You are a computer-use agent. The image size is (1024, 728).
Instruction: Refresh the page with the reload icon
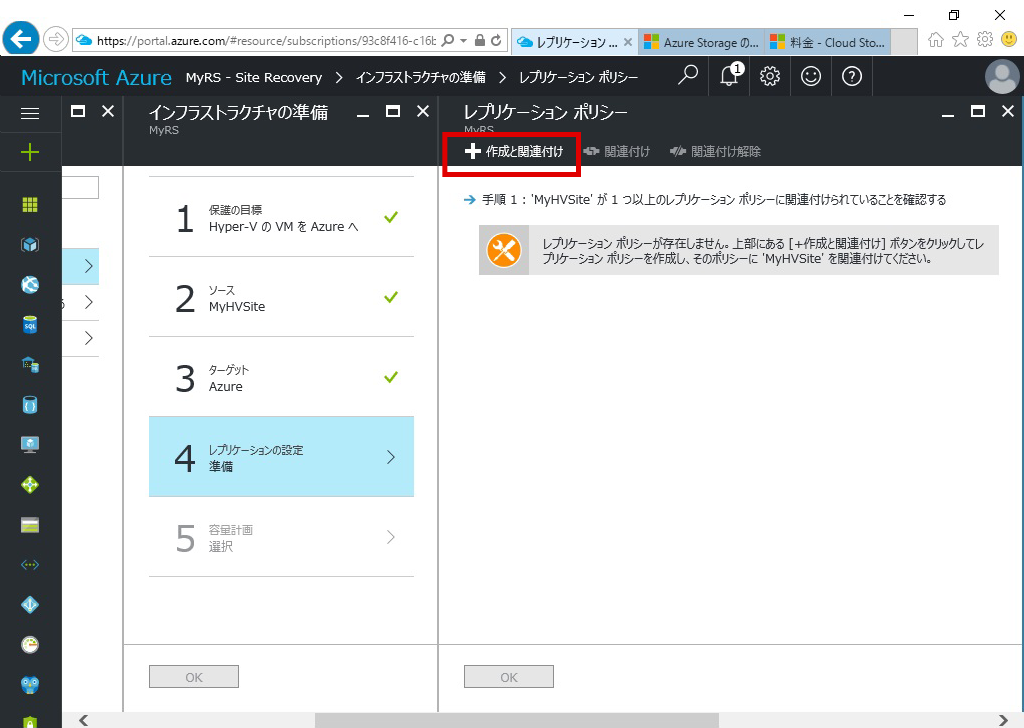tap(496, 40)
